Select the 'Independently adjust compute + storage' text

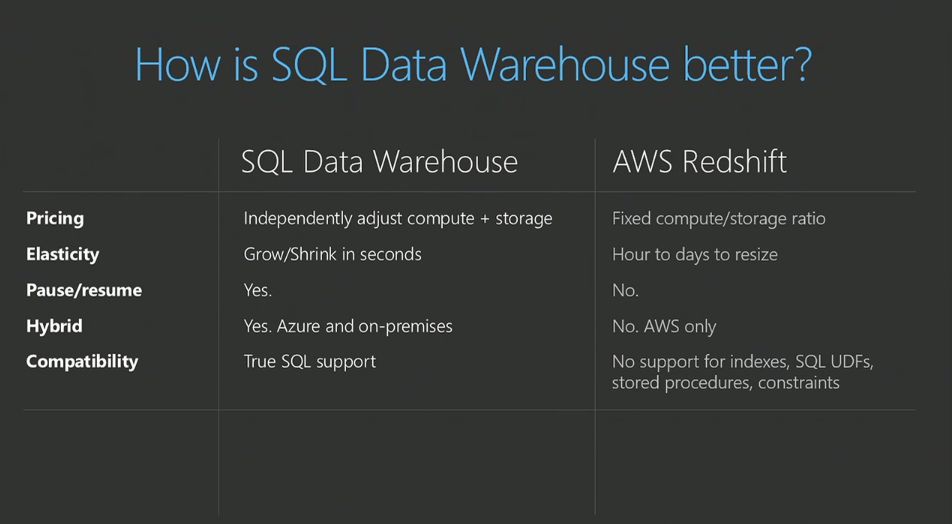pyautogui.click(x=398, y=218)
